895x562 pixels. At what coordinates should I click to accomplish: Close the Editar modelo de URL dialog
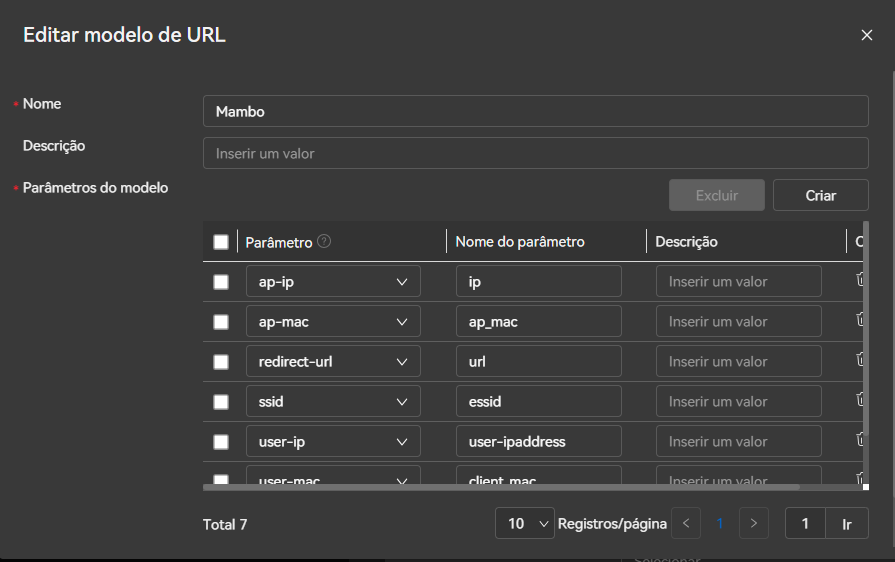tap(866, 35)
